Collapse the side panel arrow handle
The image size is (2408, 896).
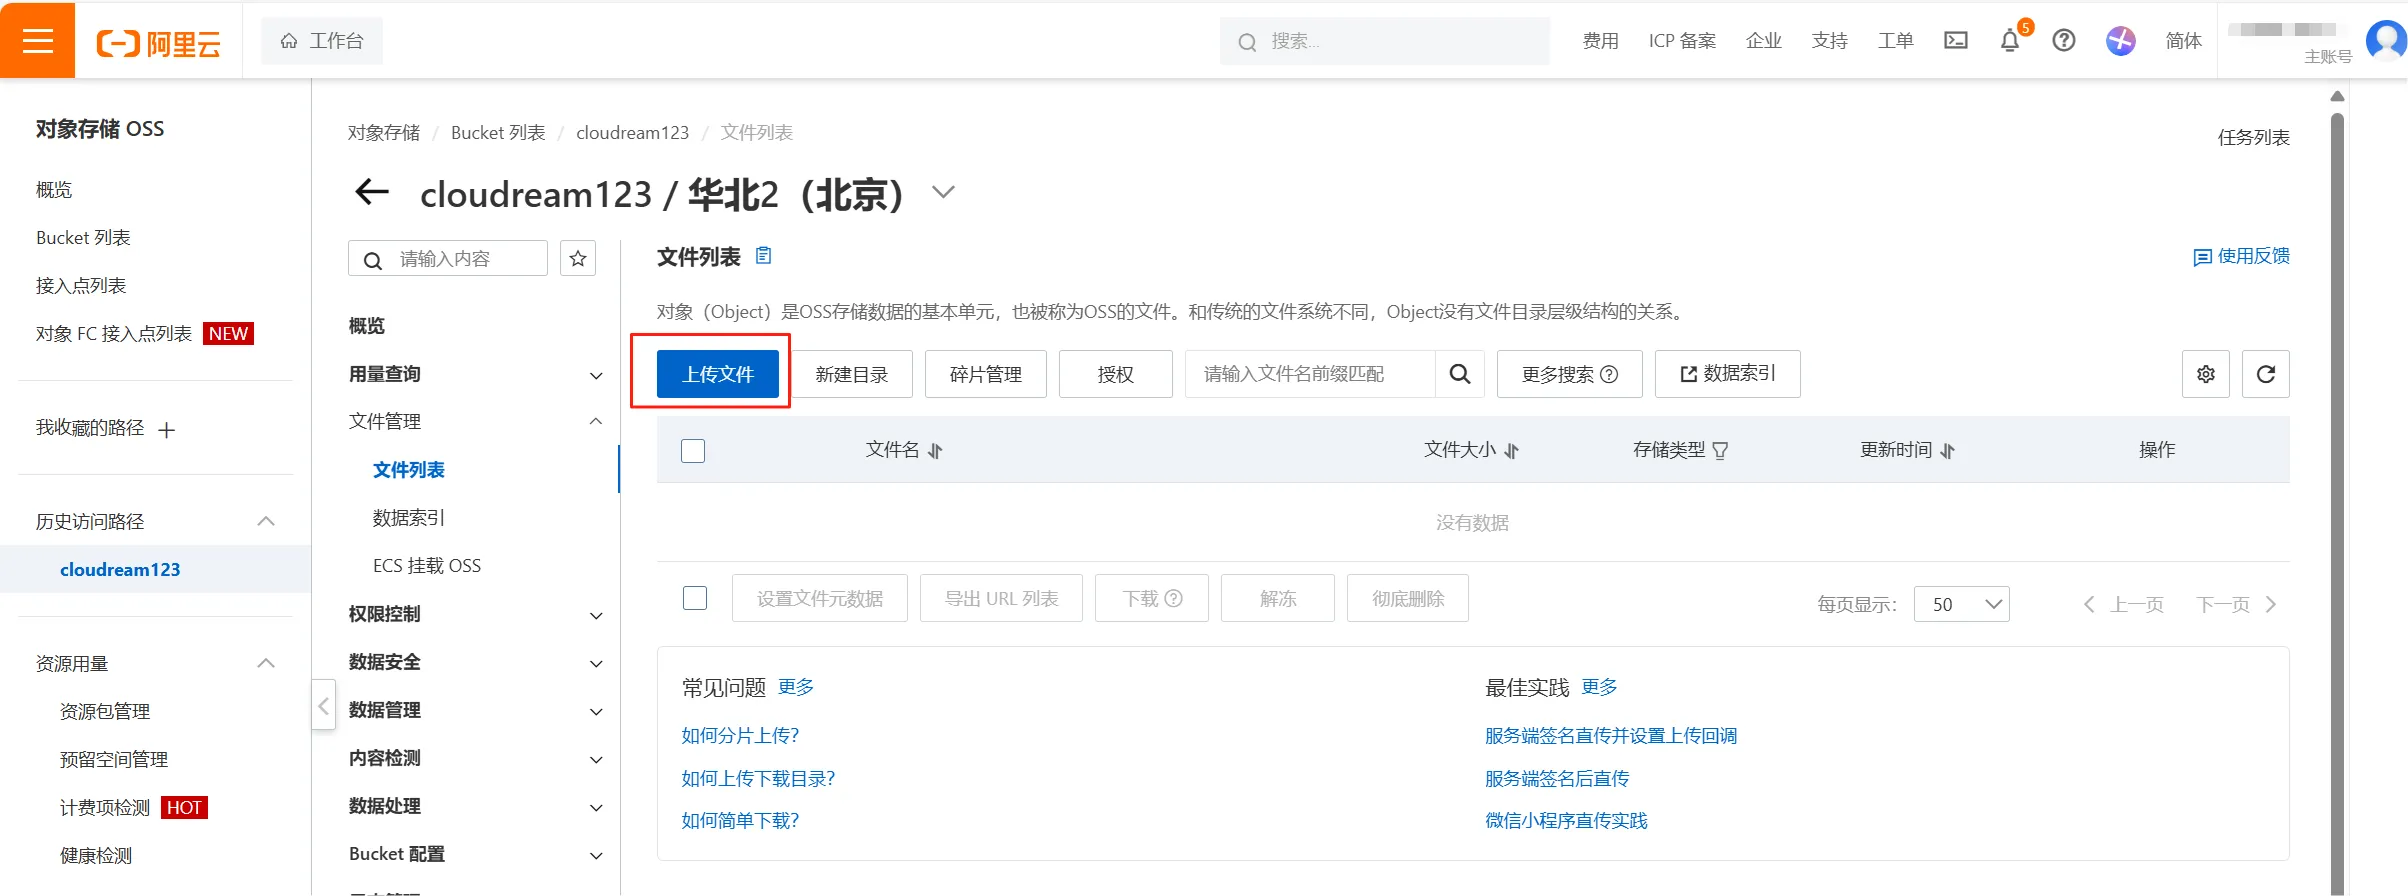[x=323, y=706]
